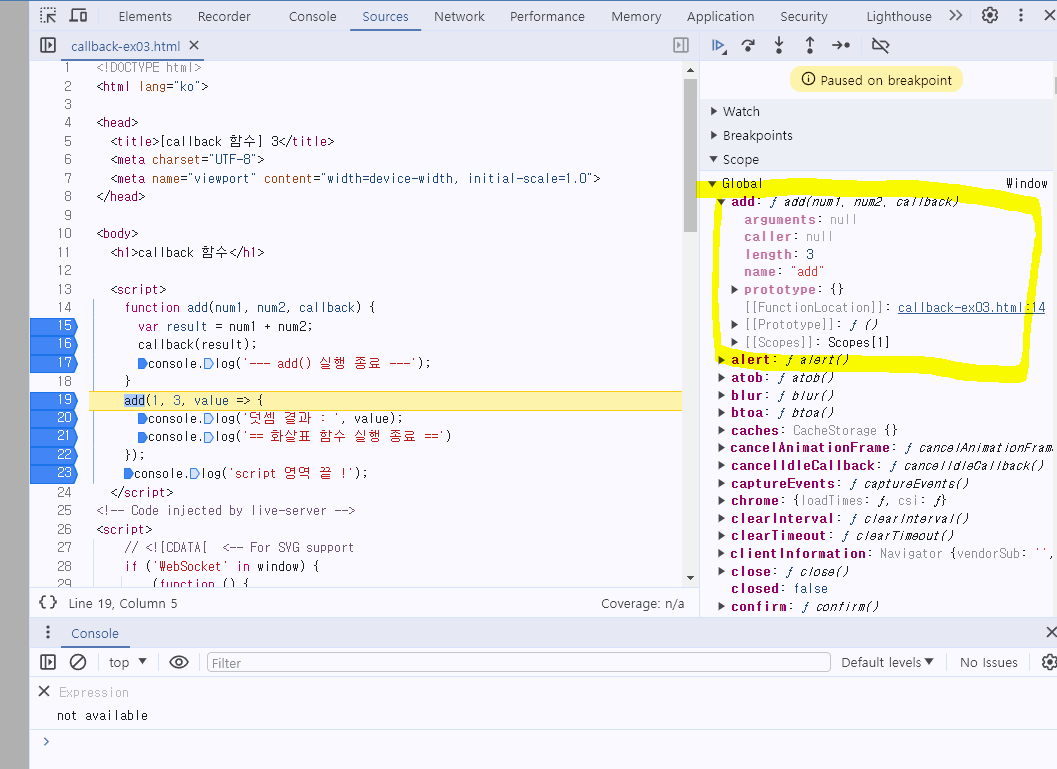
Task: Switch to the Application tab
Action: click(720, 16)
